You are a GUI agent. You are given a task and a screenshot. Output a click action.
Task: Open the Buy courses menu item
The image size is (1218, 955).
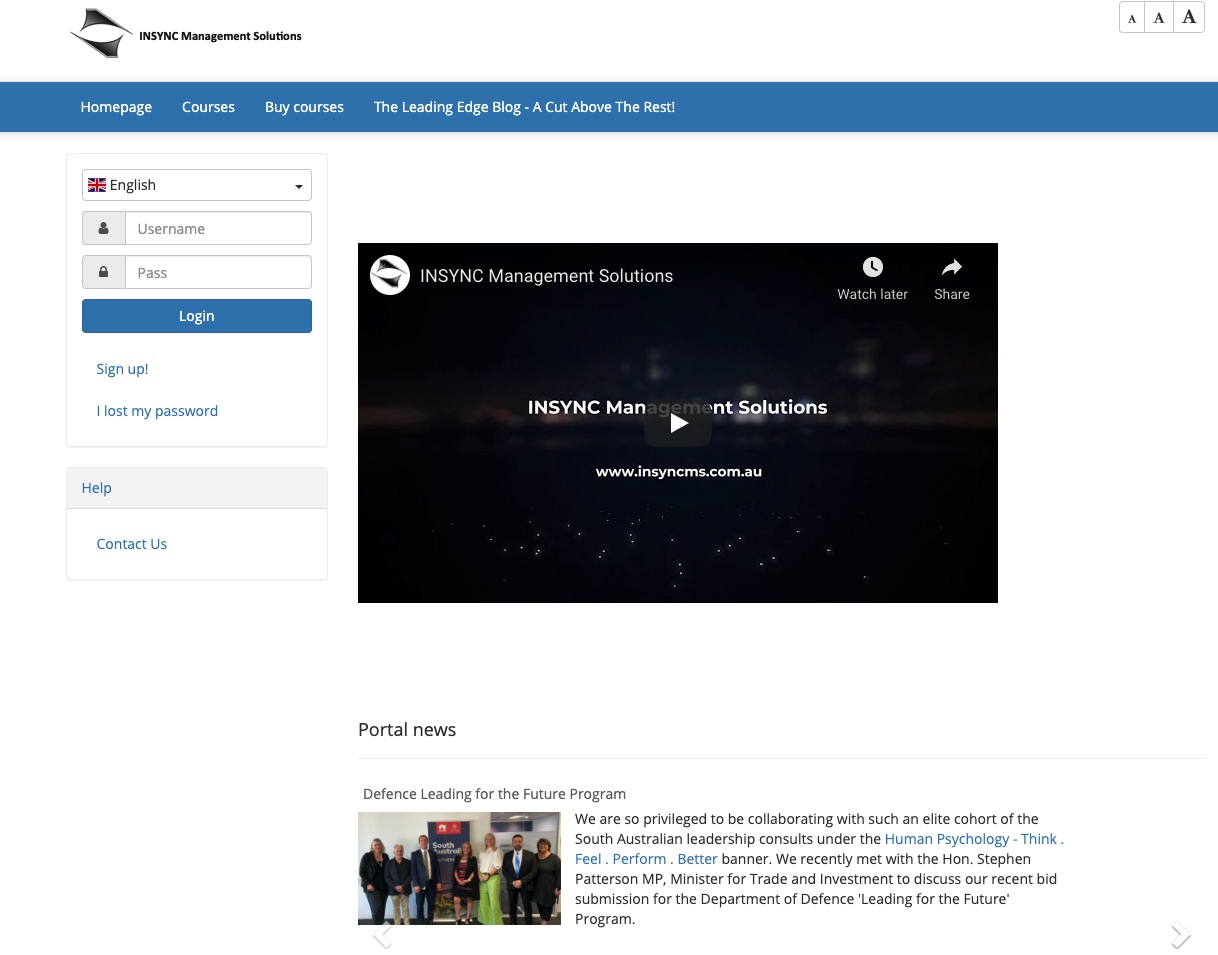tap(304, 107)
